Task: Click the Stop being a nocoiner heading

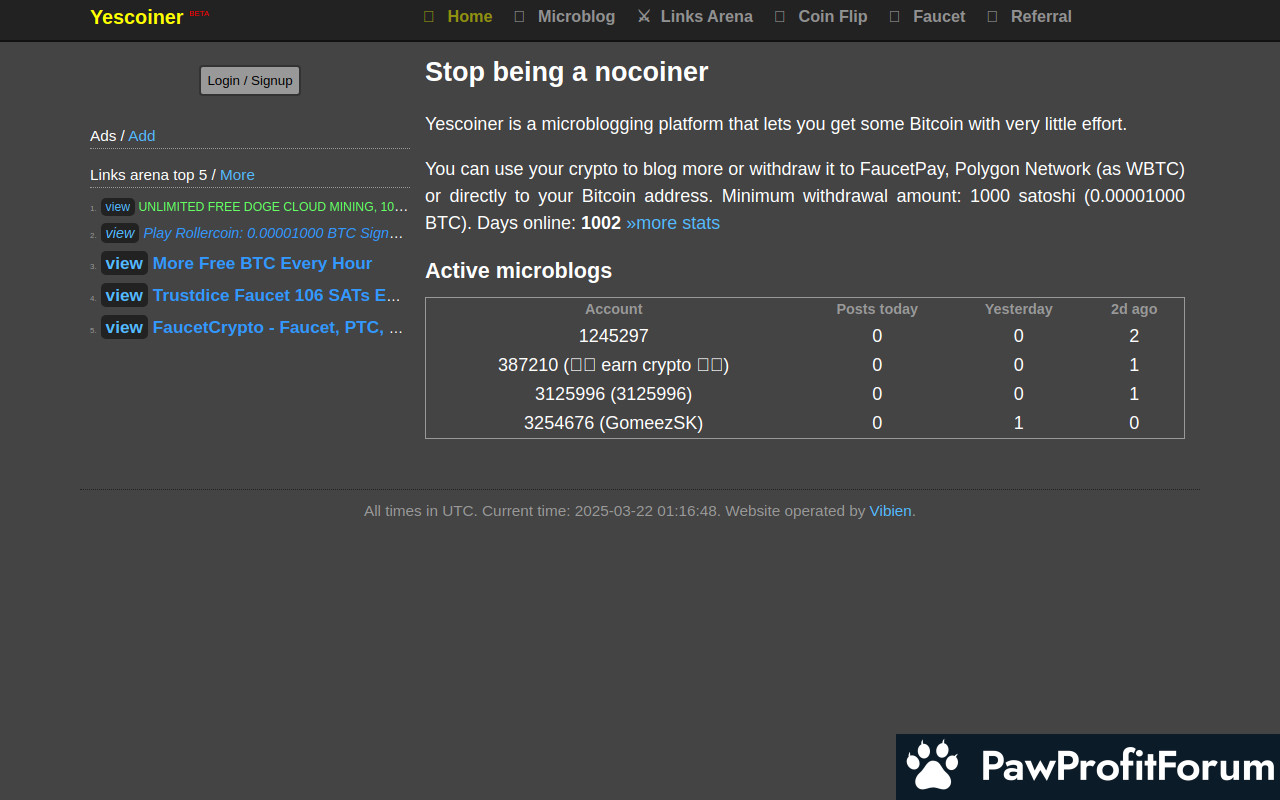Action: [566, 72]
